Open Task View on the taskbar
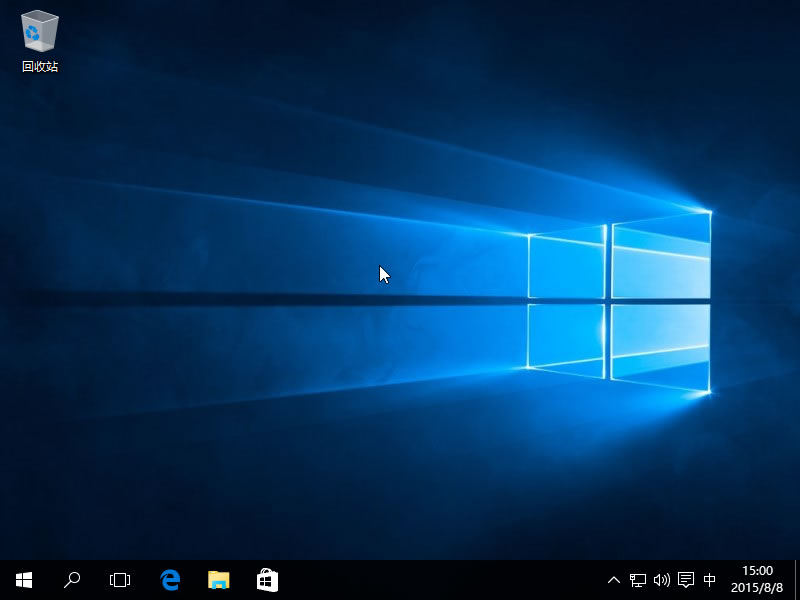 coord(120,580)
